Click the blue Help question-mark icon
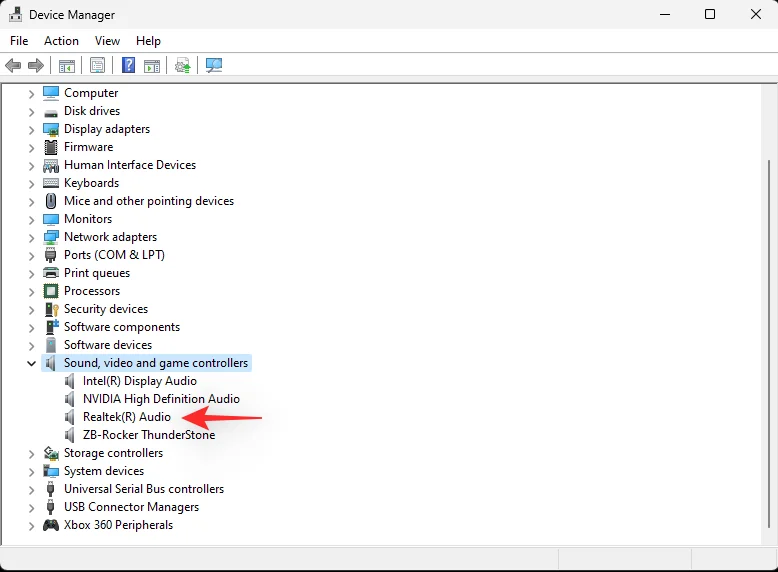Viewport: 778px width, 572px height. pos(129,65)
